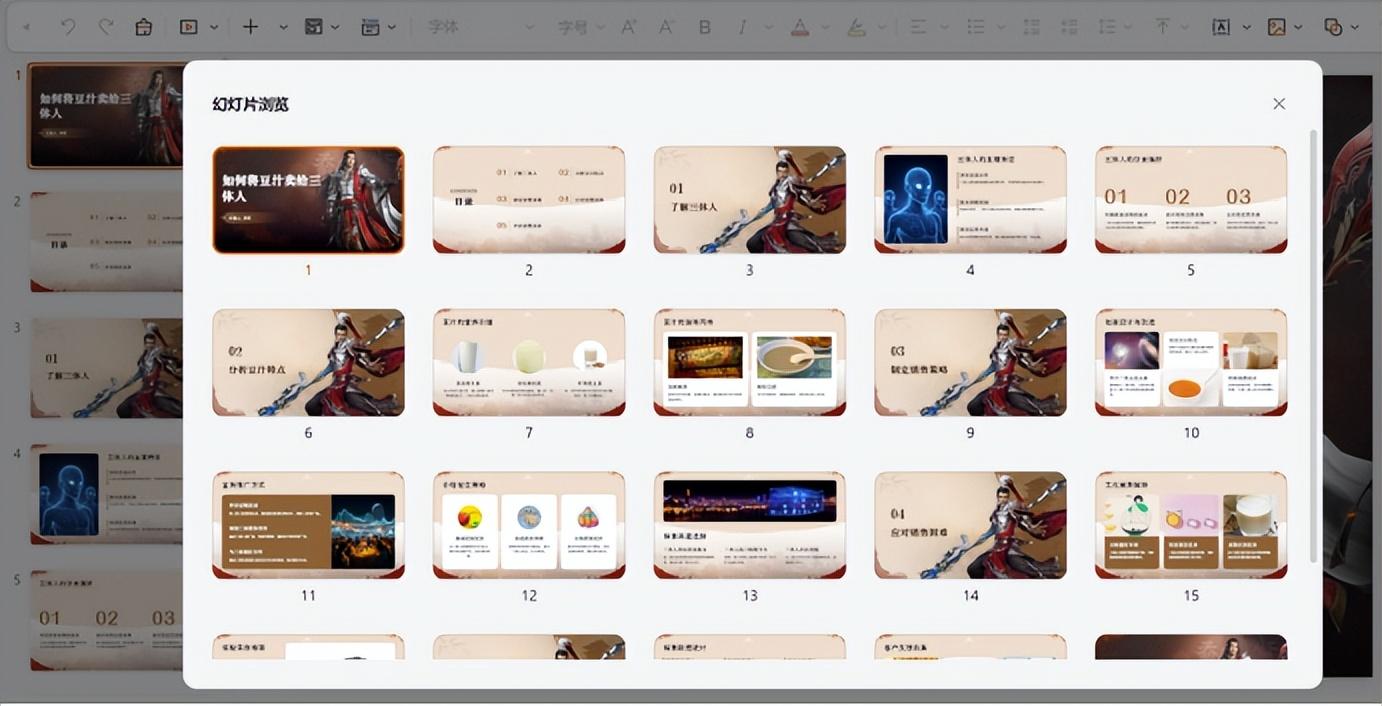Click the plus icon to add slide
Image resolution: width=1382 pixels, height=706 pixels.
pyautogui.click(x=250, y=27)
